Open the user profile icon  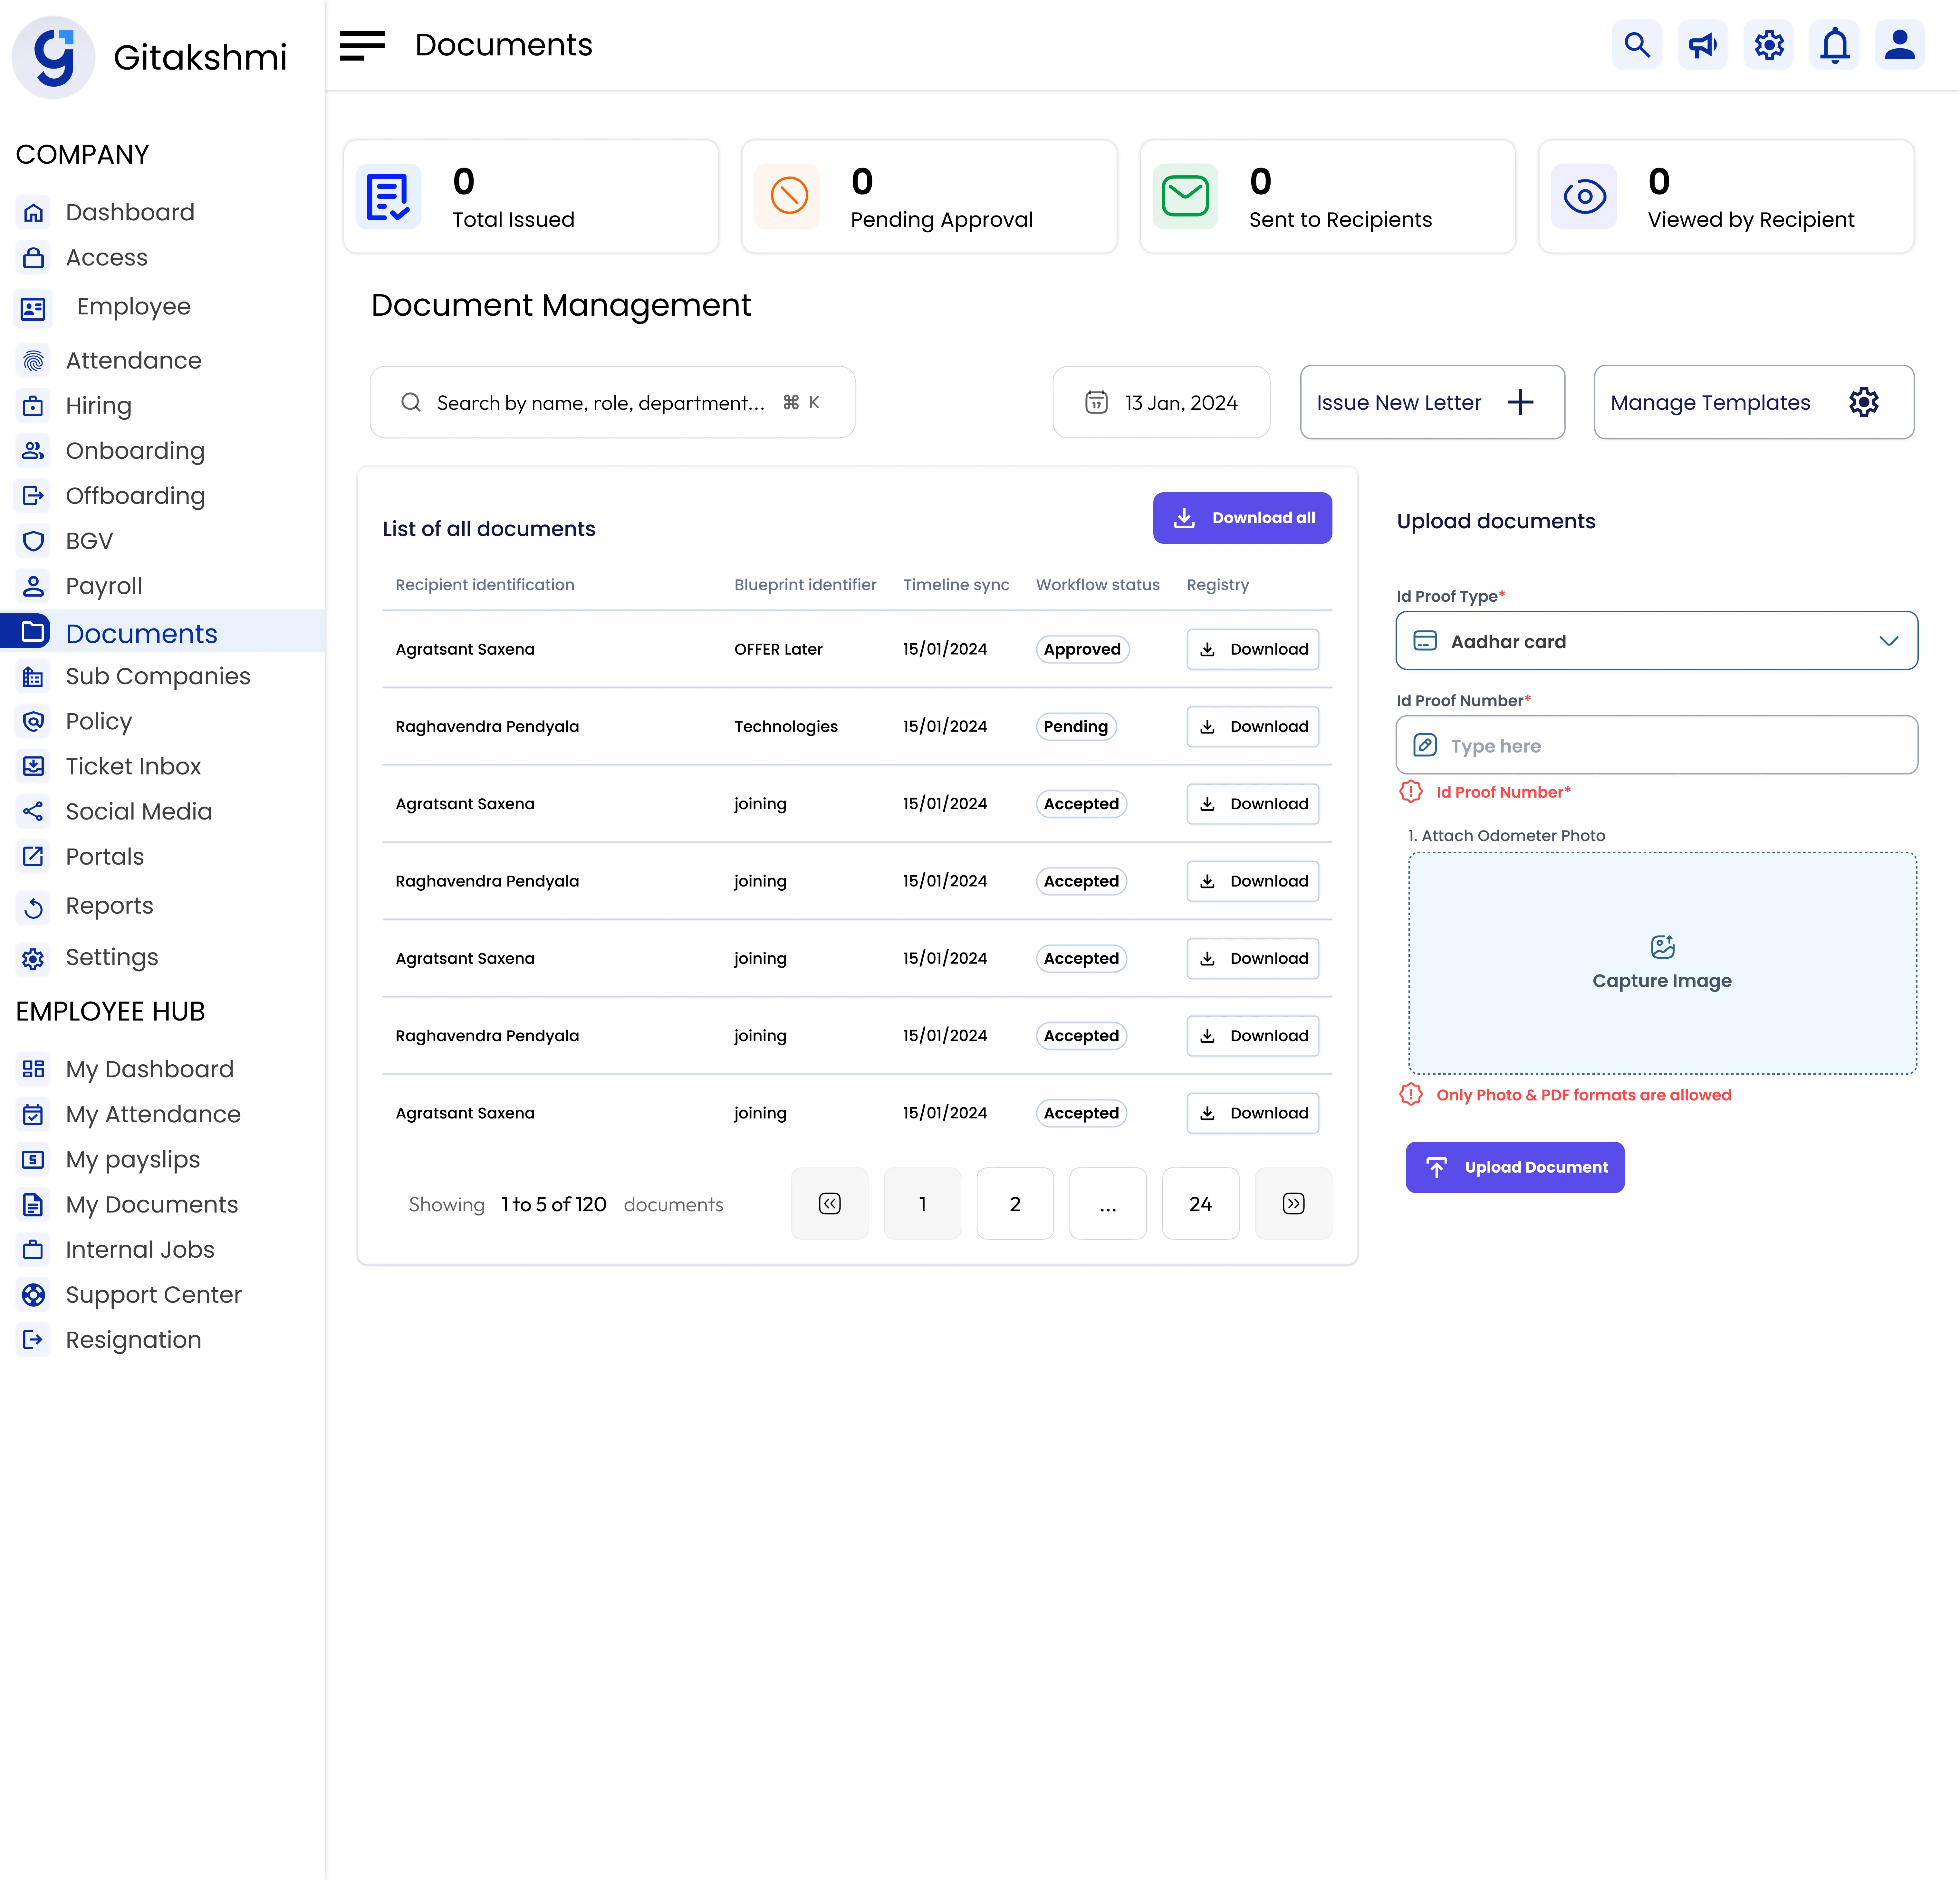1900,45
